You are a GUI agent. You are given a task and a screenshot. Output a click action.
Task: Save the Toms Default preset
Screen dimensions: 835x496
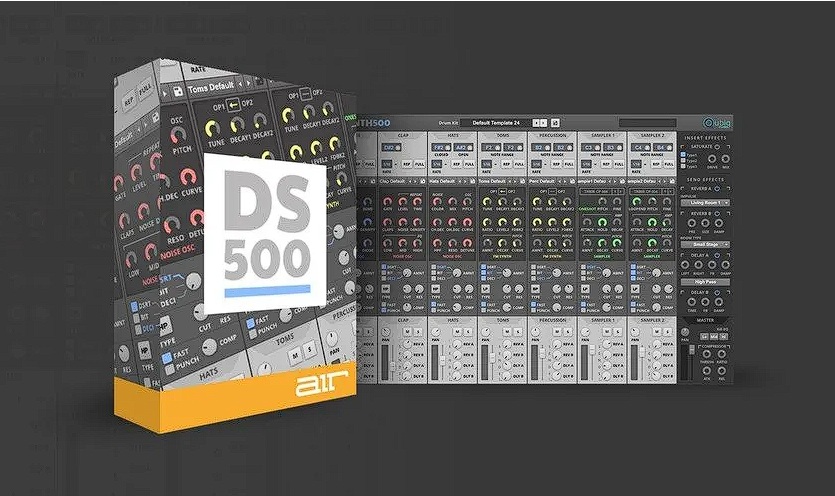(x=522, y=181)
